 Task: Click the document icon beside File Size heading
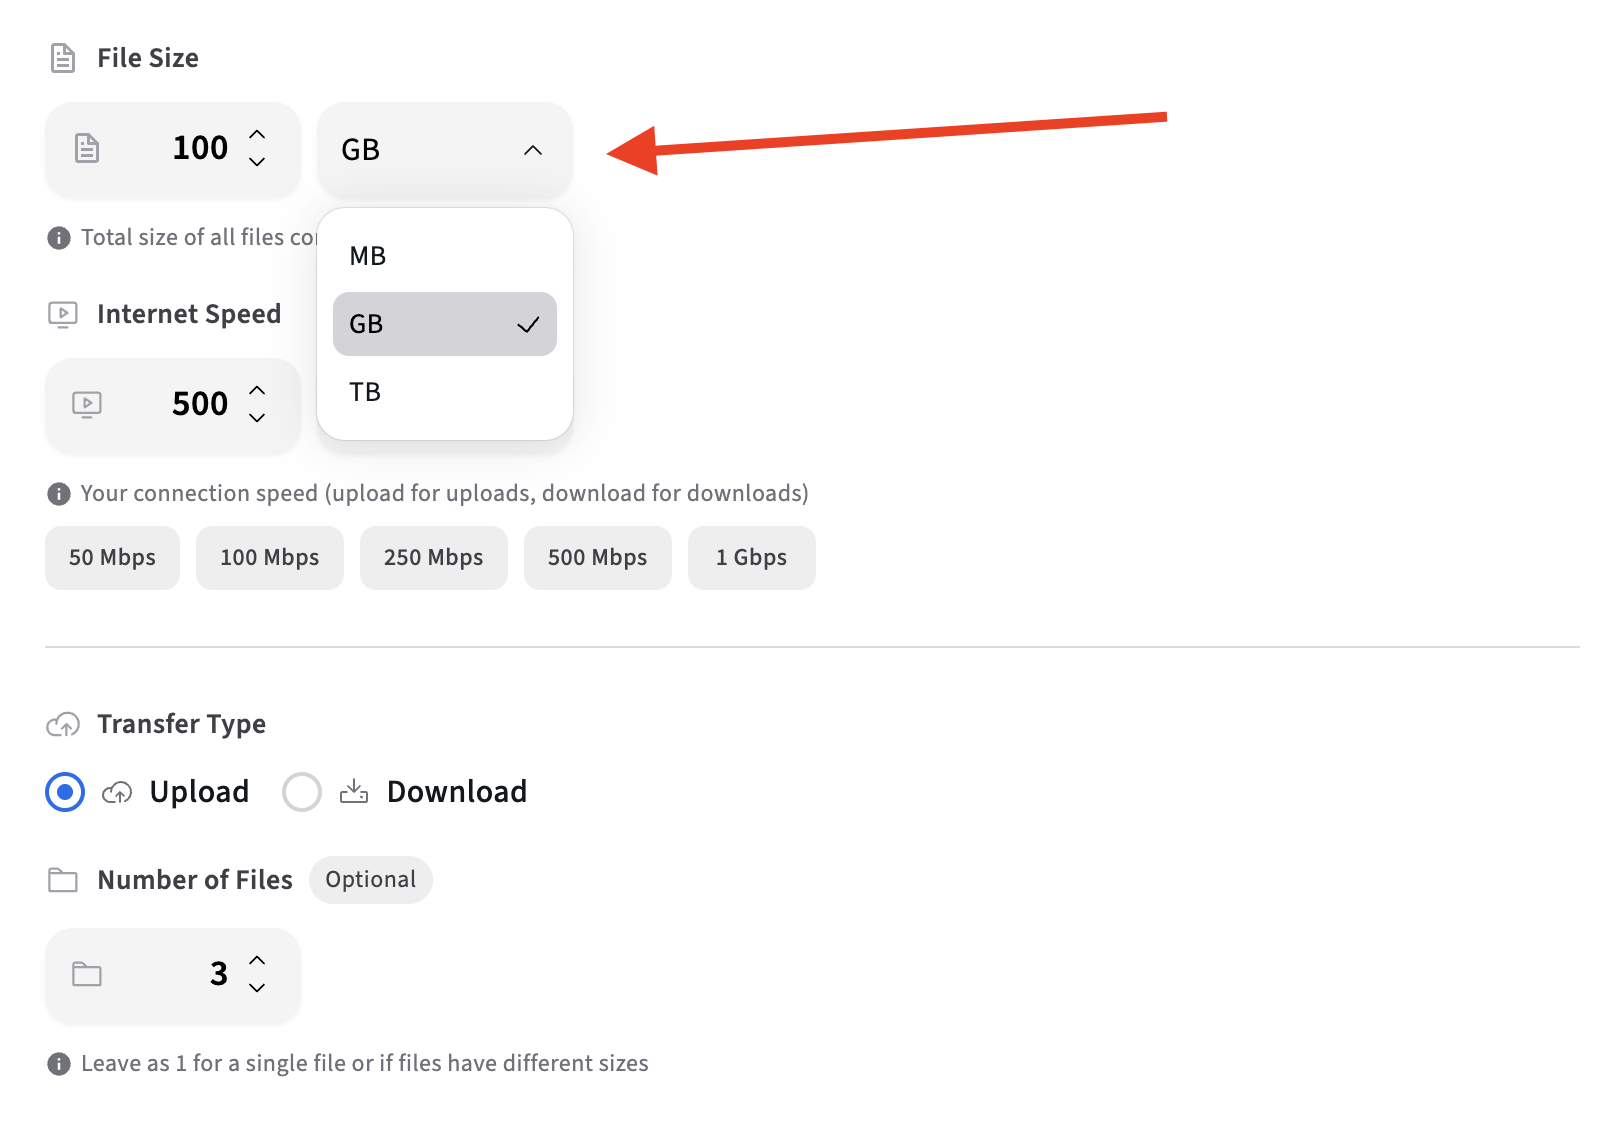point(63,58)
